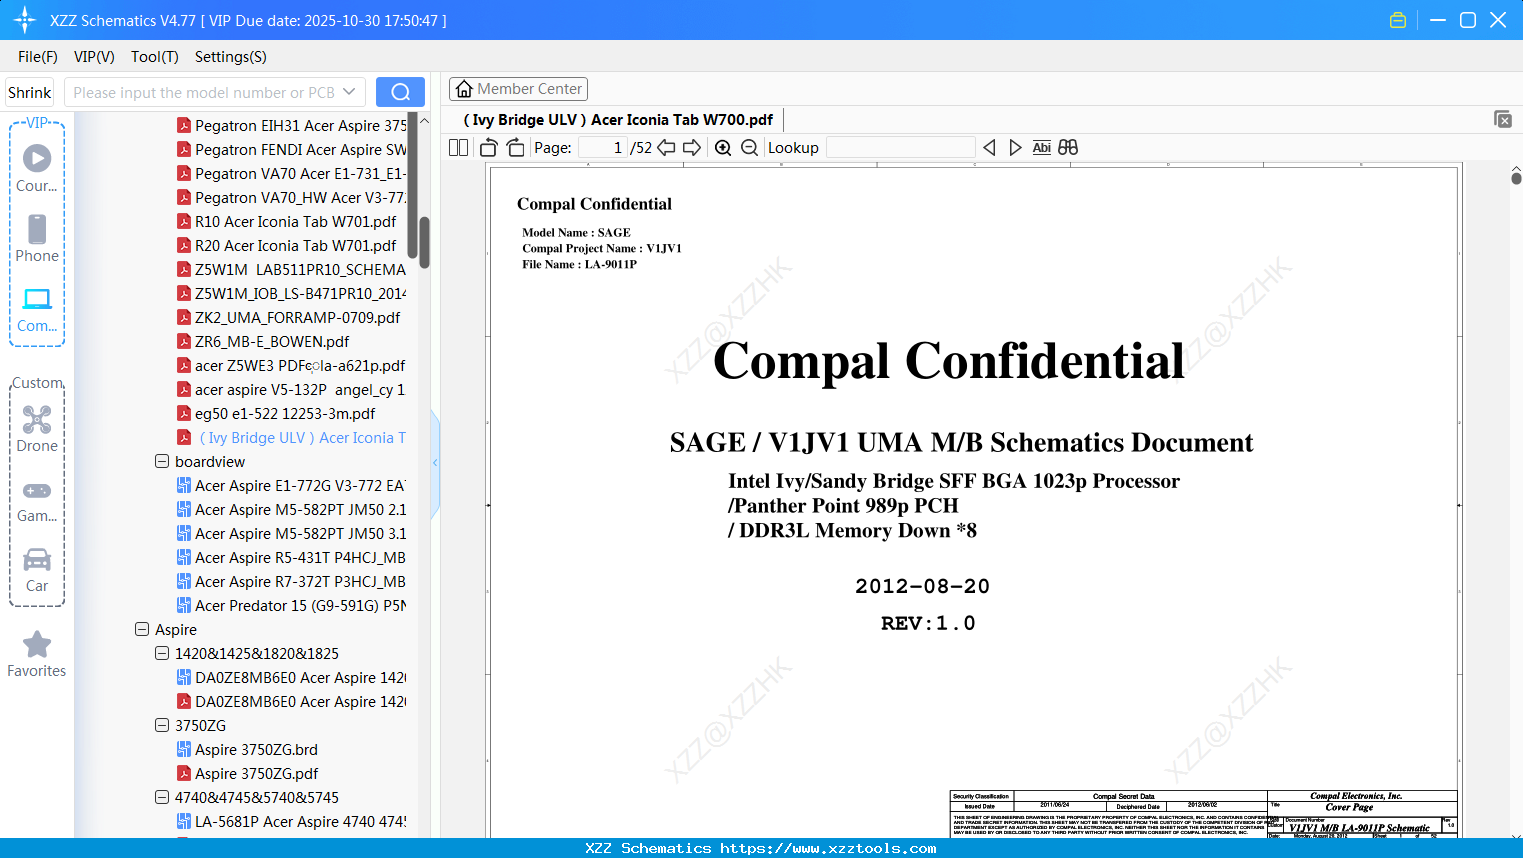Open Z5W1M_IOB_LS-B471PR10 file
Image resolution: width=1523 pixels, height=858 pixels.
pos(292,294)
